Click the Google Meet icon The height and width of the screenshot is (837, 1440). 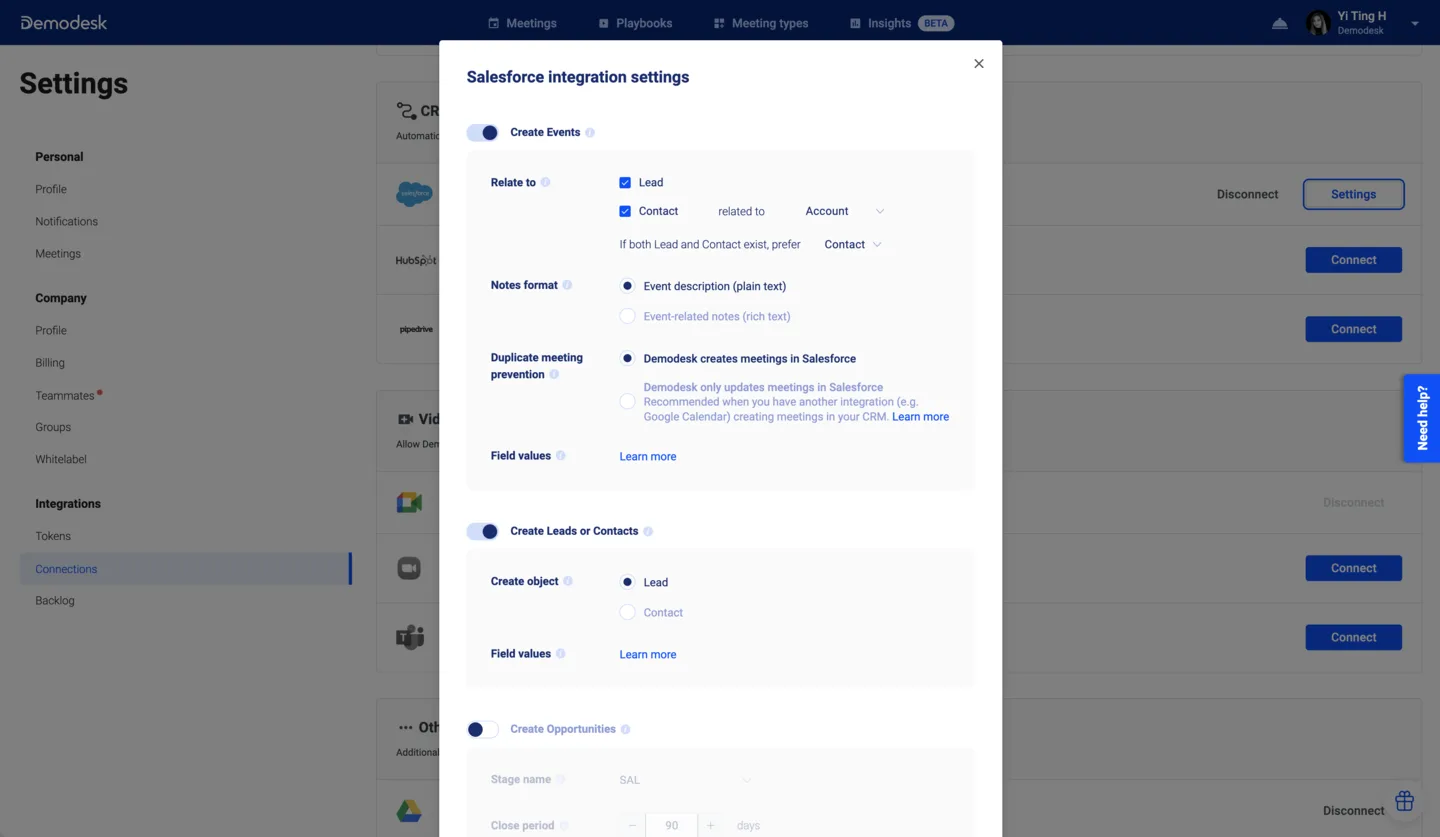[x=409, y=502]
